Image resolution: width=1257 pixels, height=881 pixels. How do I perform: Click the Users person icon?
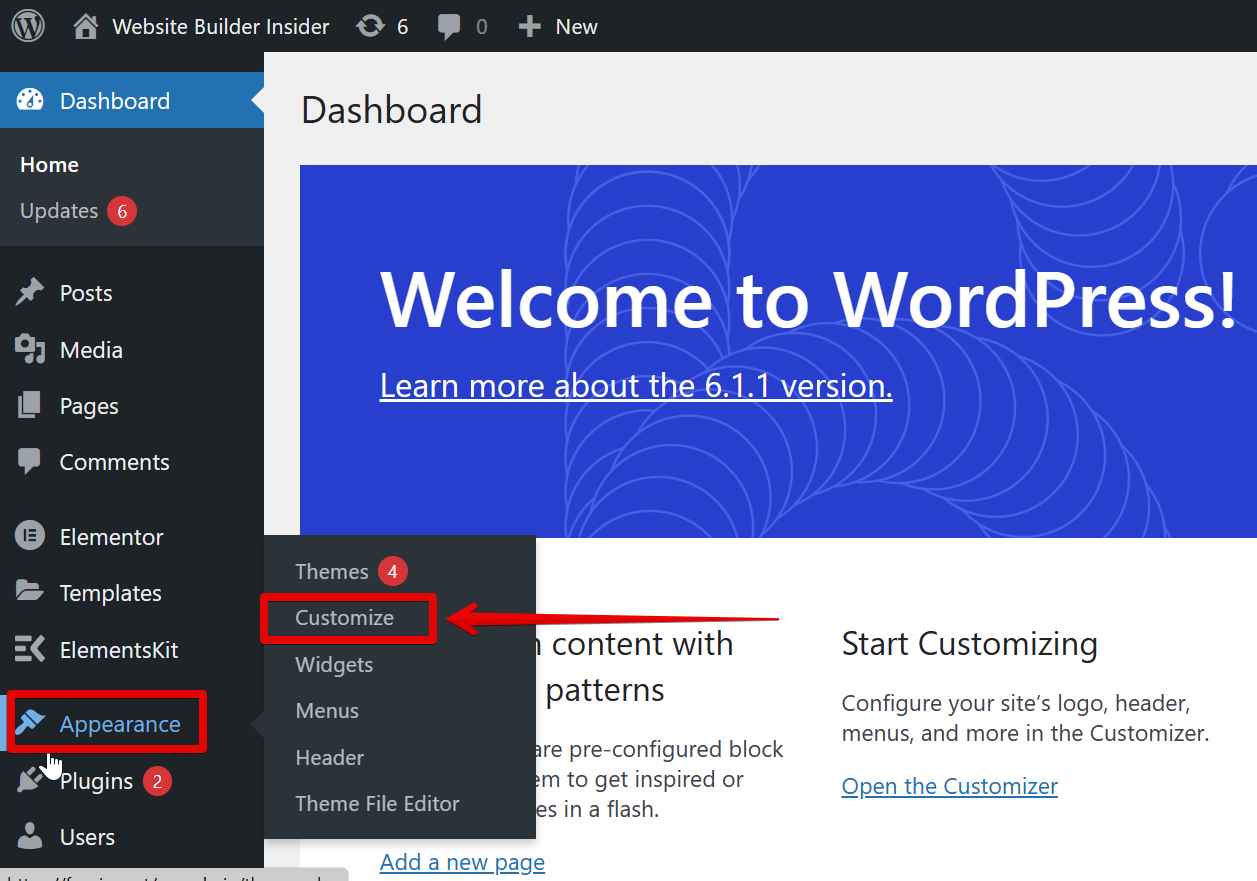point(30,836)
